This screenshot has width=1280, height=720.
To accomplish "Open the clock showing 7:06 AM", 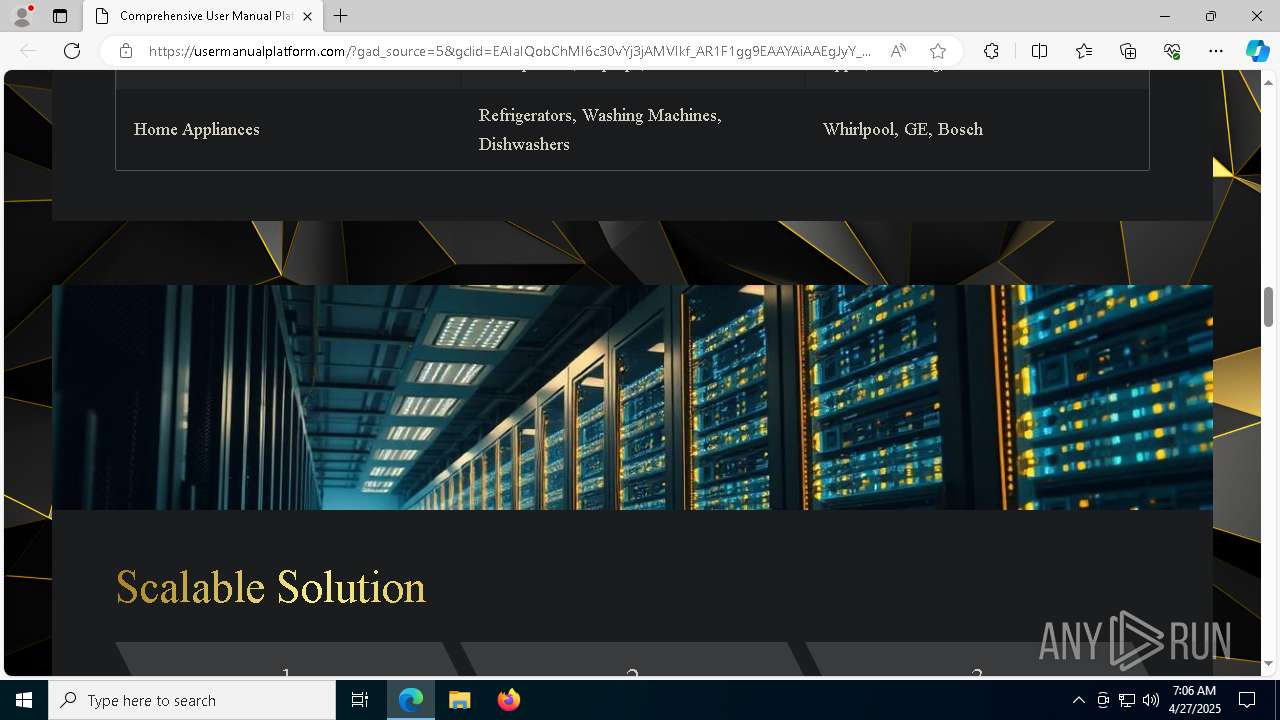I will tap(1194, 700).
